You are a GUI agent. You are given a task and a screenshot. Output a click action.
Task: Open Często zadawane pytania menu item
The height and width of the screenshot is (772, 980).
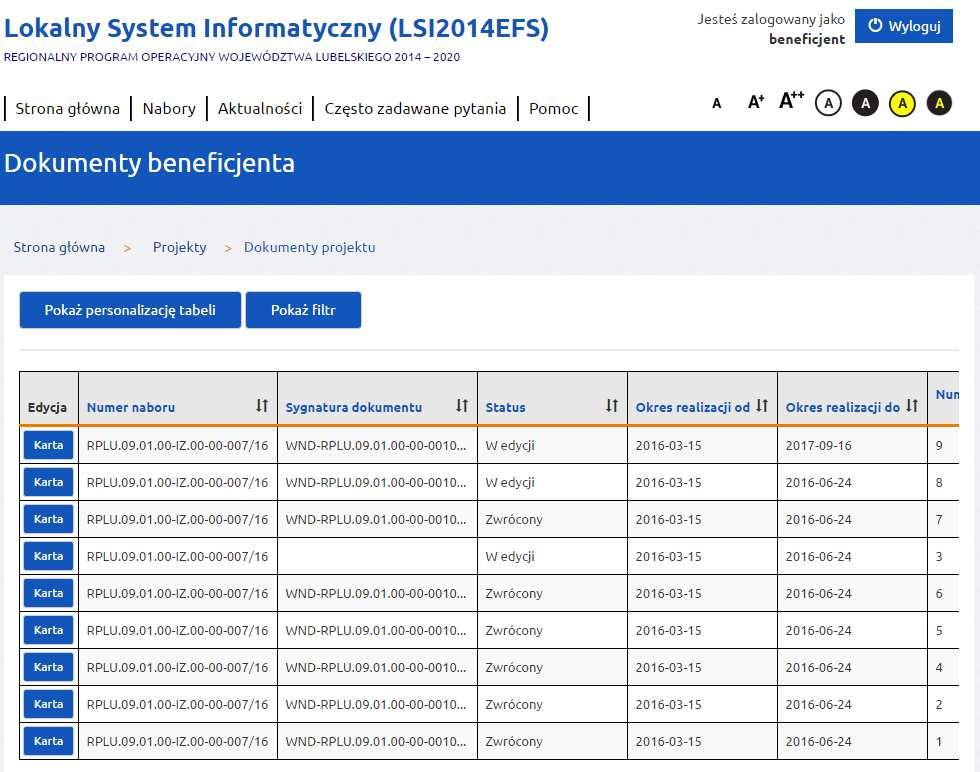pyautogui.click(x=415, y=109)
